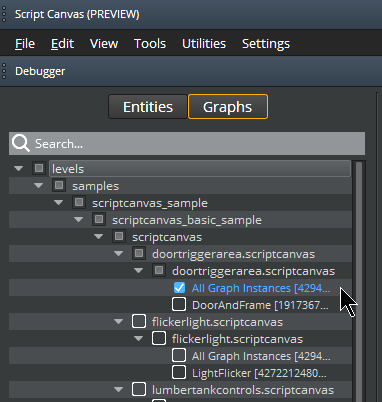
Task: Collapse the scriptcanvas_sample node
Action: coord(59,202)
